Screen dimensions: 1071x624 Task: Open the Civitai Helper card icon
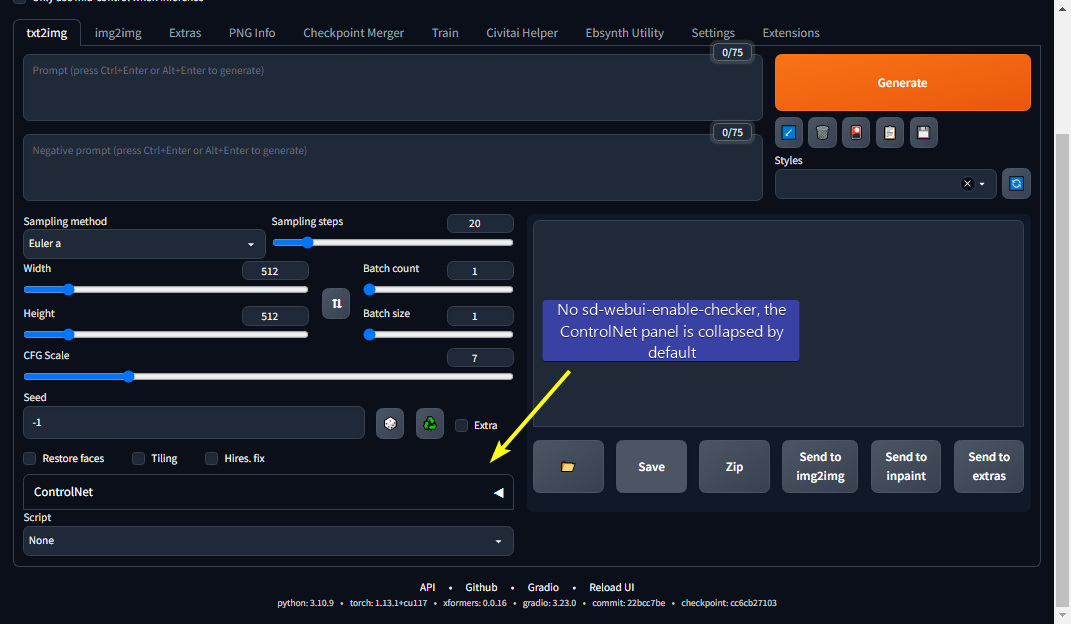point(856,132)
